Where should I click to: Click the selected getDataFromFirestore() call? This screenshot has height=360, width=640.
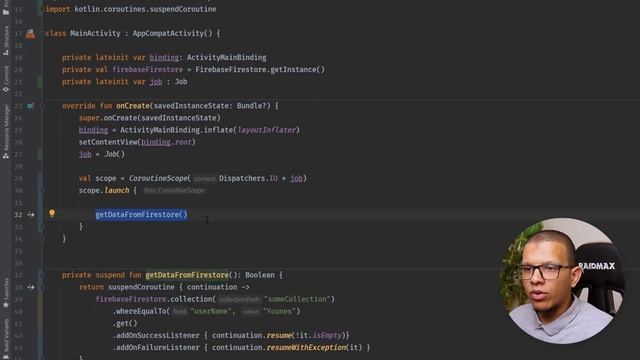142,214
